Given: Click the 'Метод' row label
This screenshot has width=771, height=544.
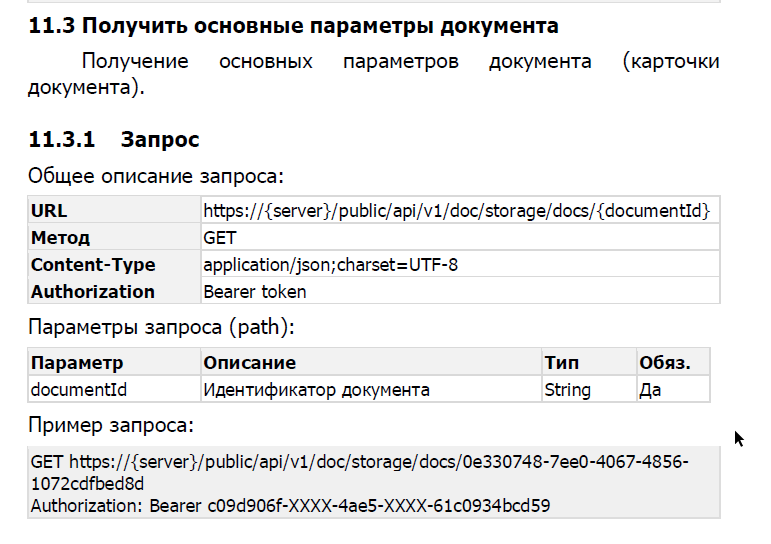Looking at the screenshot, I should click(x=61, y=238).
